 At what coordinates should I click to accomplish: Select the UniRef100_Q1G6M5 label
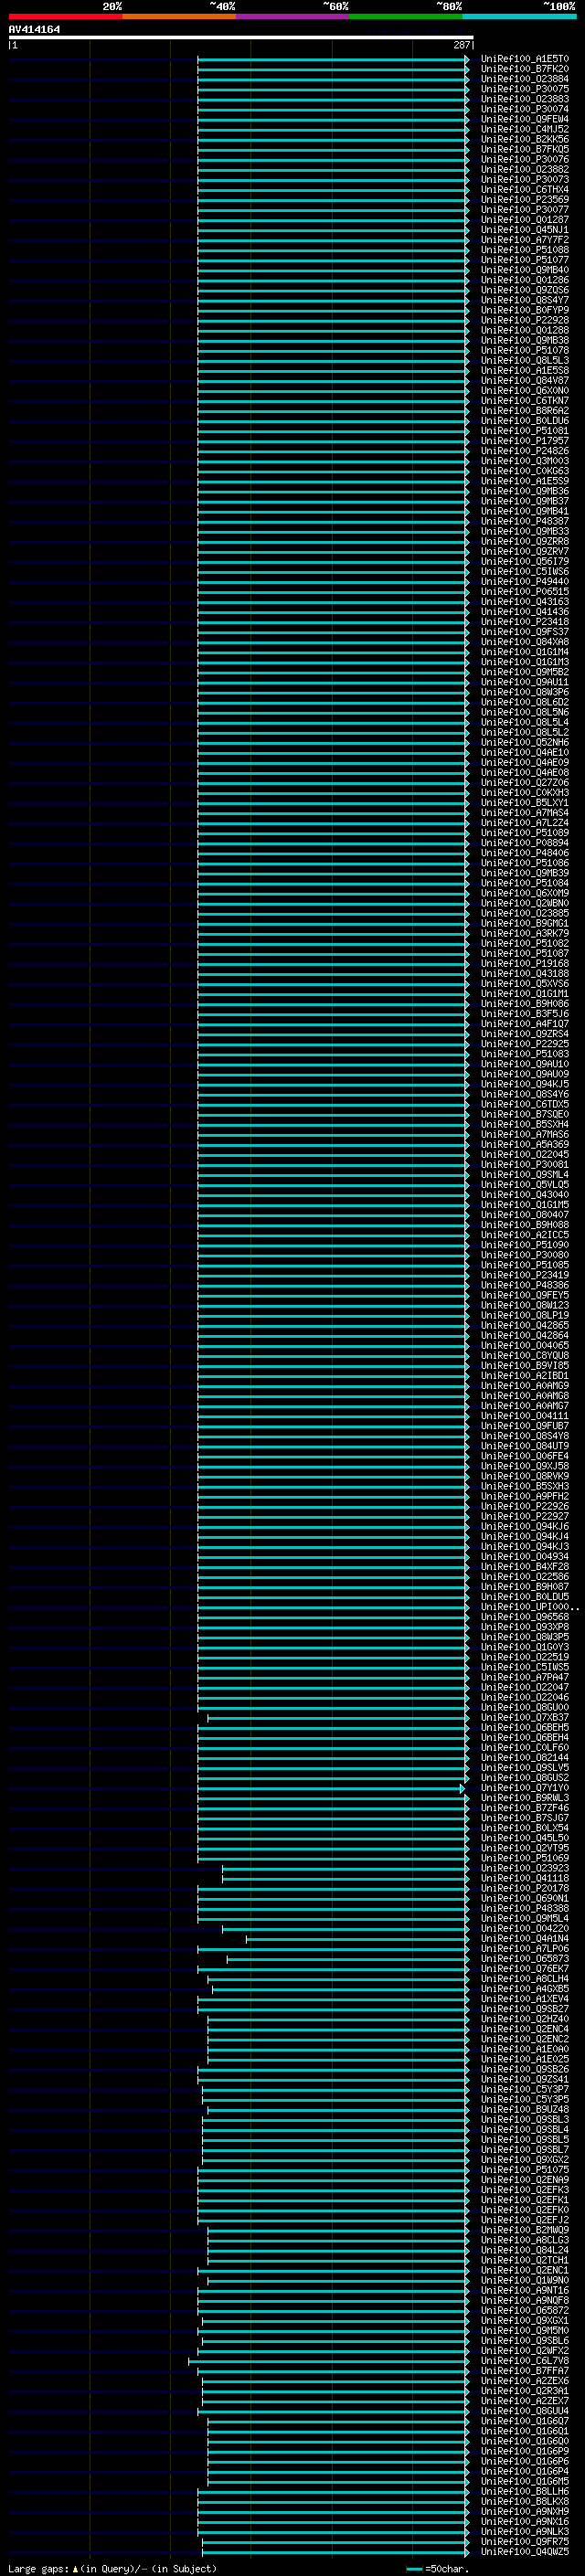[x=524, y=2481]
